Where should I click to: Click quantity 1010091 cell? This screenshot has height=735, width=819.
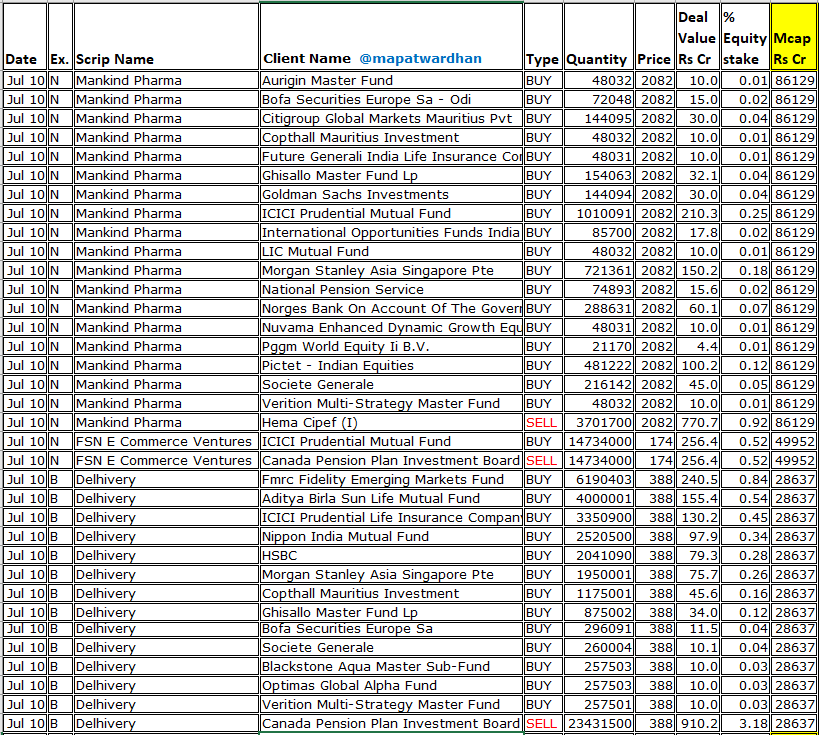pyautogui.click(x=599, y=213)
